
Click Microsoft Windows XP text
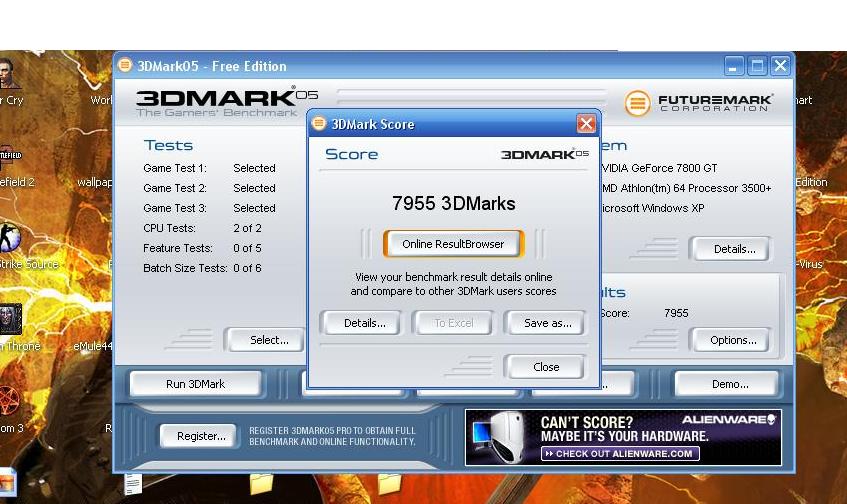point(653,208)
